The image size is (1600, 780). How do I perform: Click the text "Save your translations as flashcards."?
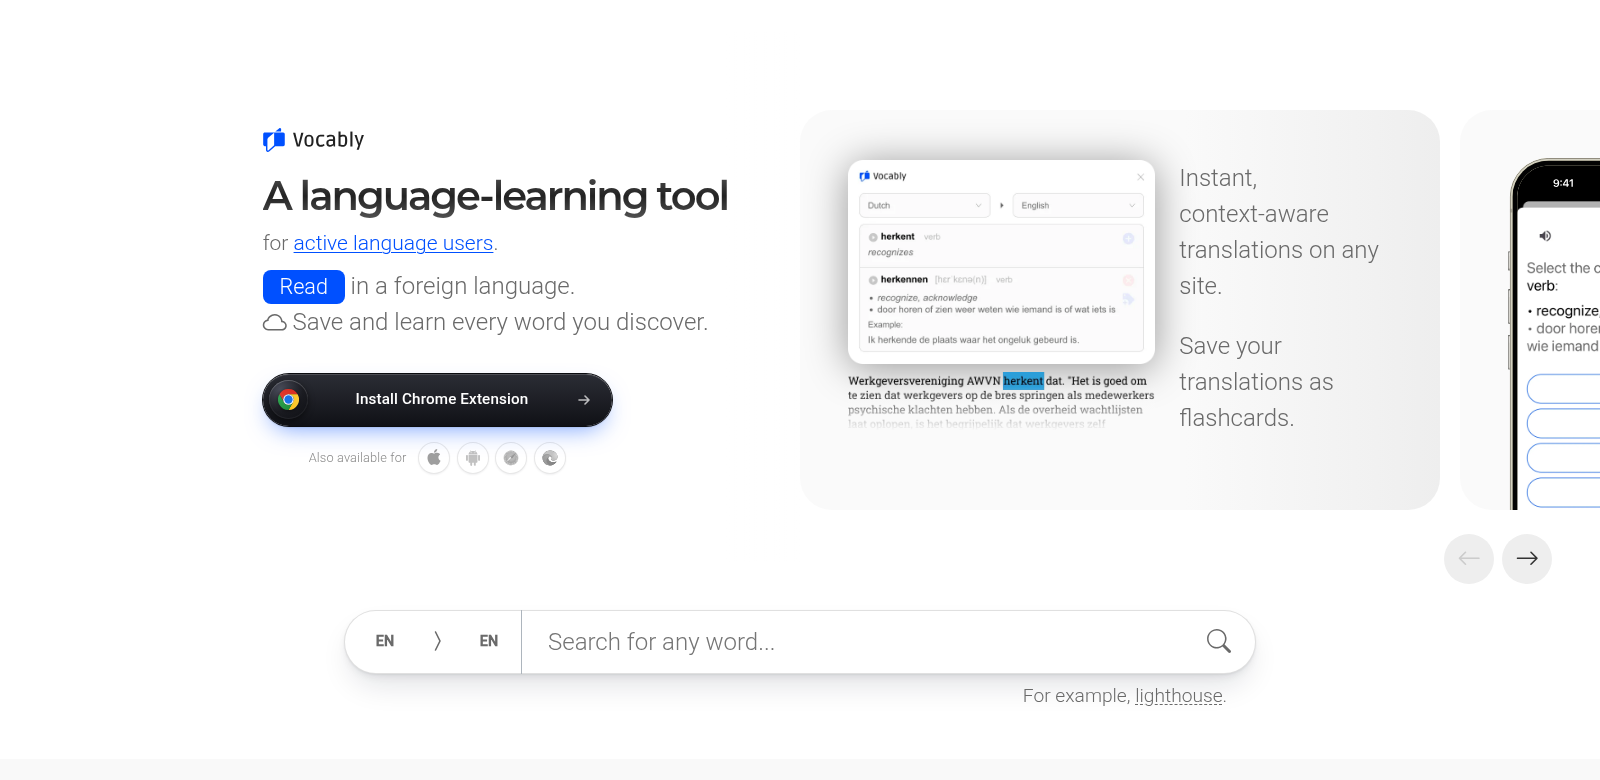(x=1256, y=382)
